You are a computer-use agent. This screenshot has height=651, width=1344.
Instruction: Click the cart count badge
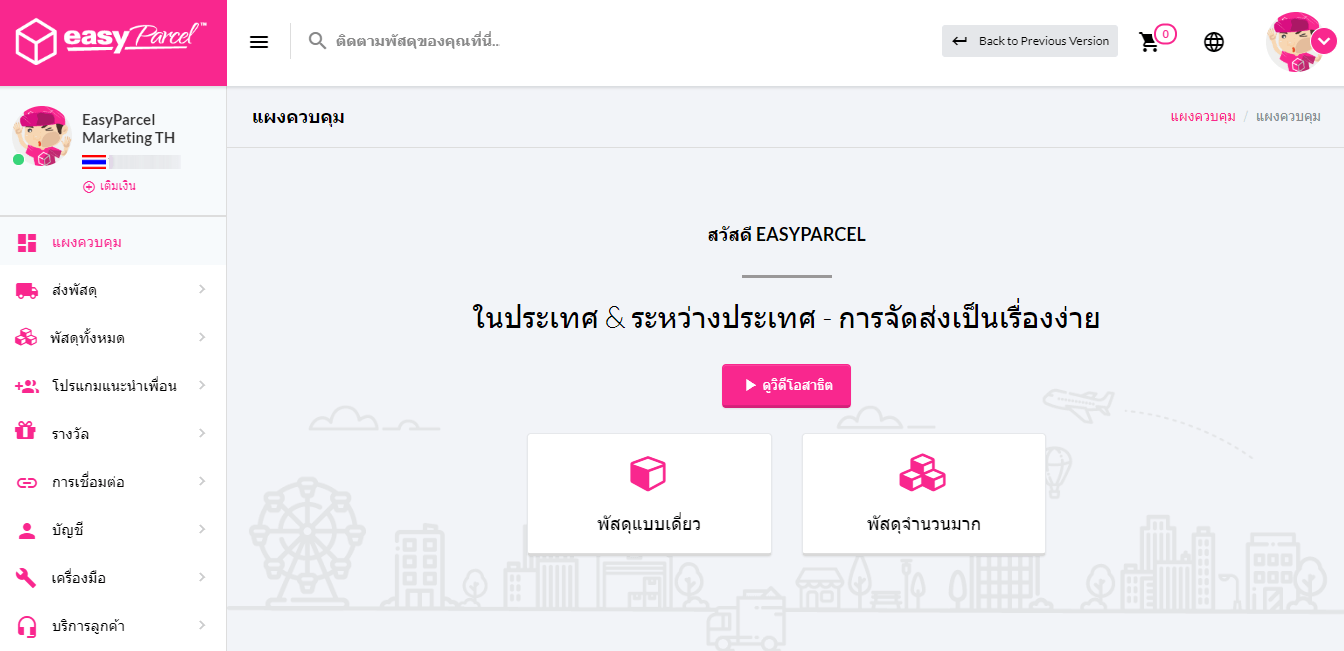click(x=1165, y=34)
